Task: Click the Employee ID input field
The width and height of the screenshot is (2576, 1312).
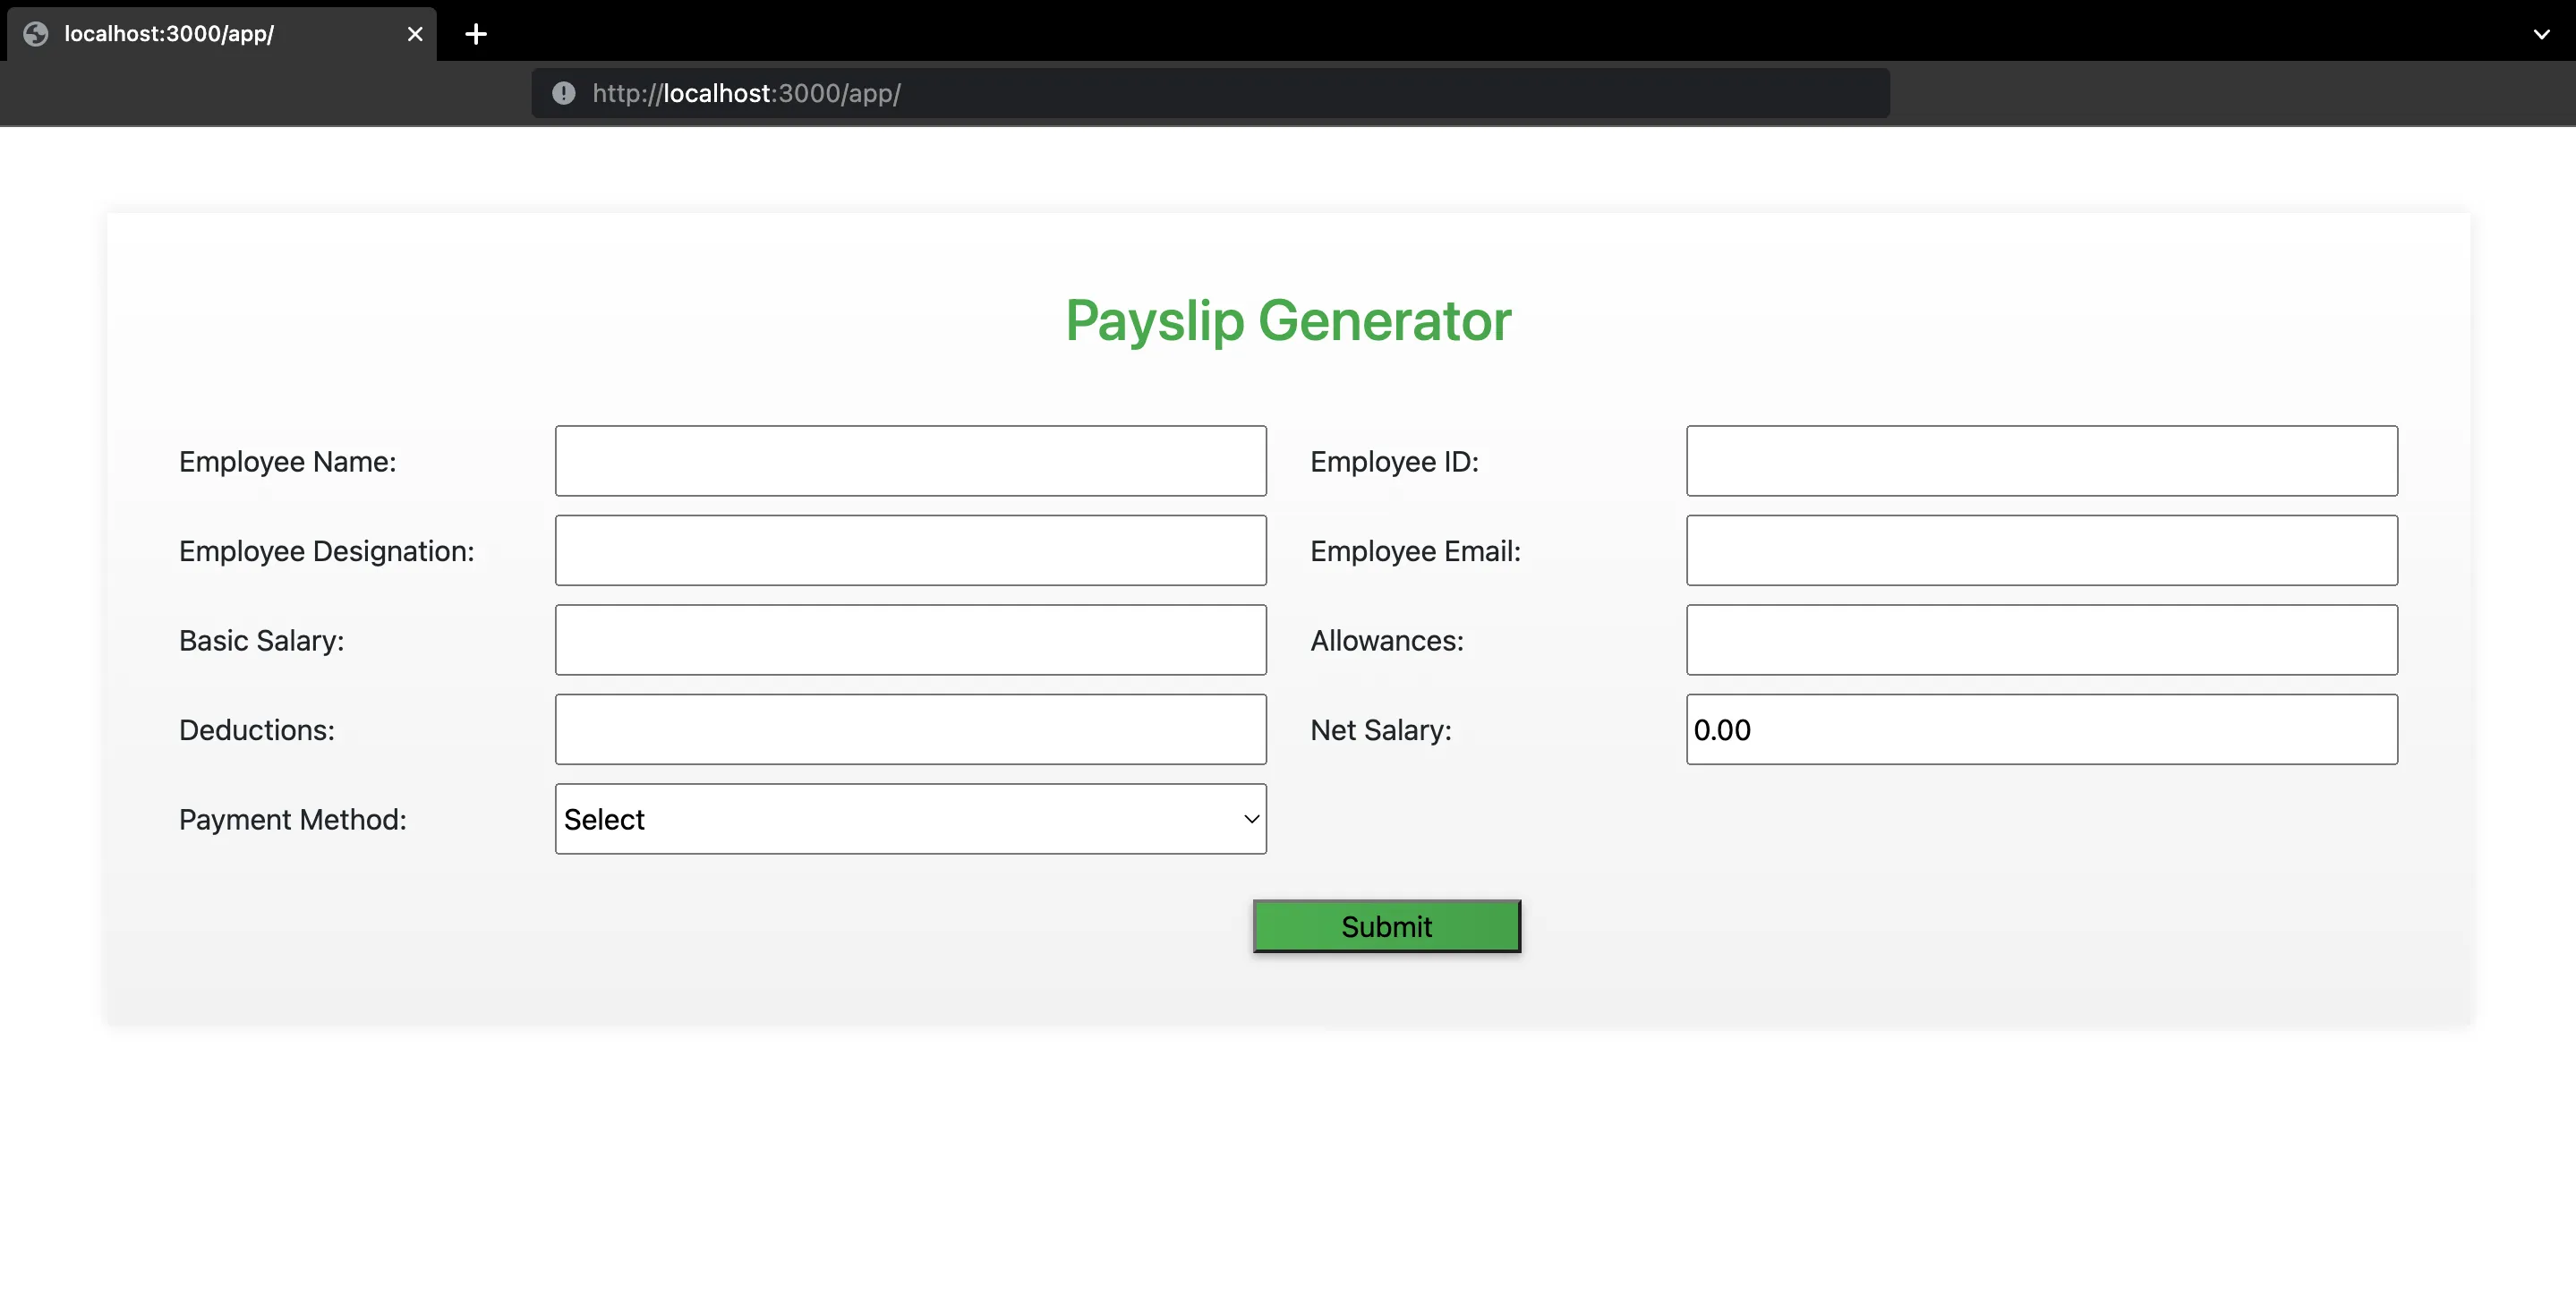Action: pyautogui.click(x=2041, y=461)
